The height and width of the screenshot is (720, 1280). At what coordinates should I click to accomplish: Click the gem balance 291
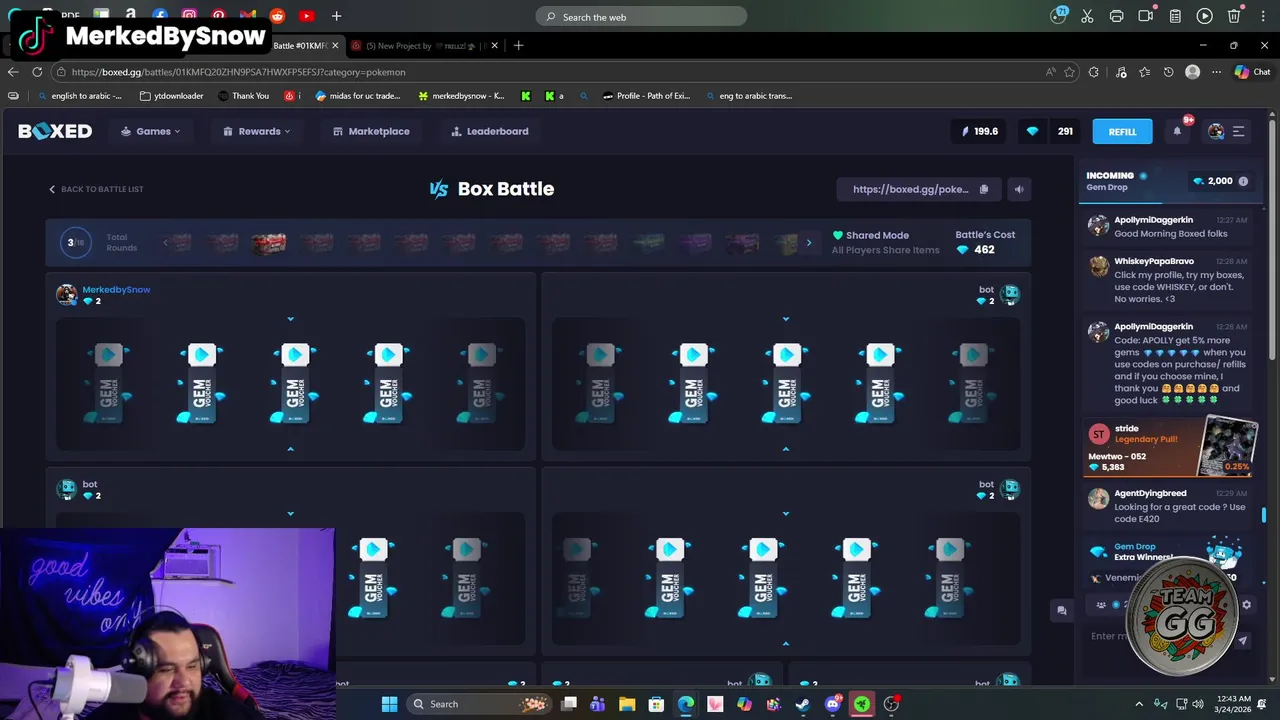1065,131
